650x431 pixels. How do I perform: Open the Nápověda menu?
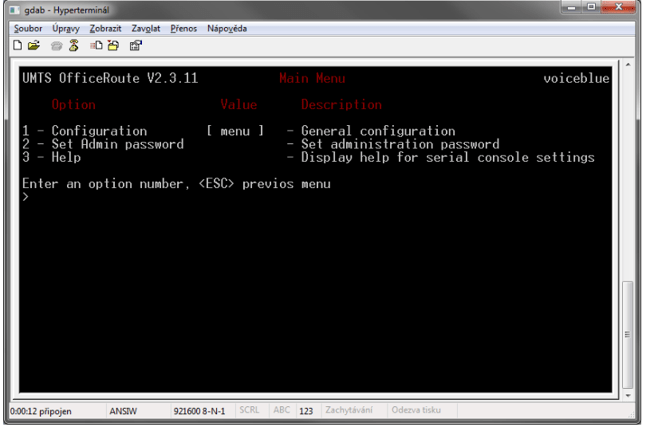coord(227,29)
